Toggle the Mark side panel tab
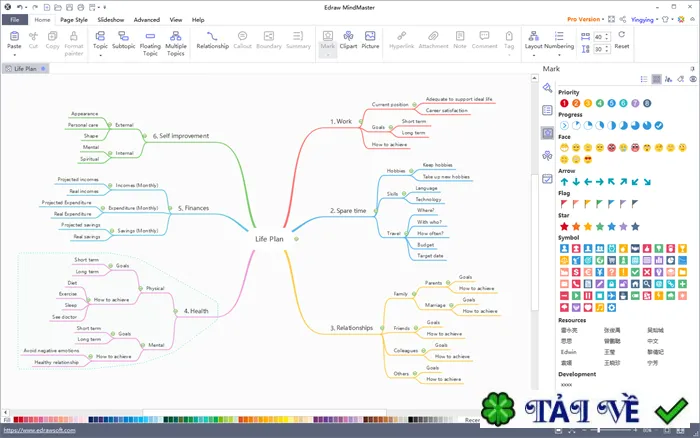This screenshot has width=700, height=438. point(547,133)
